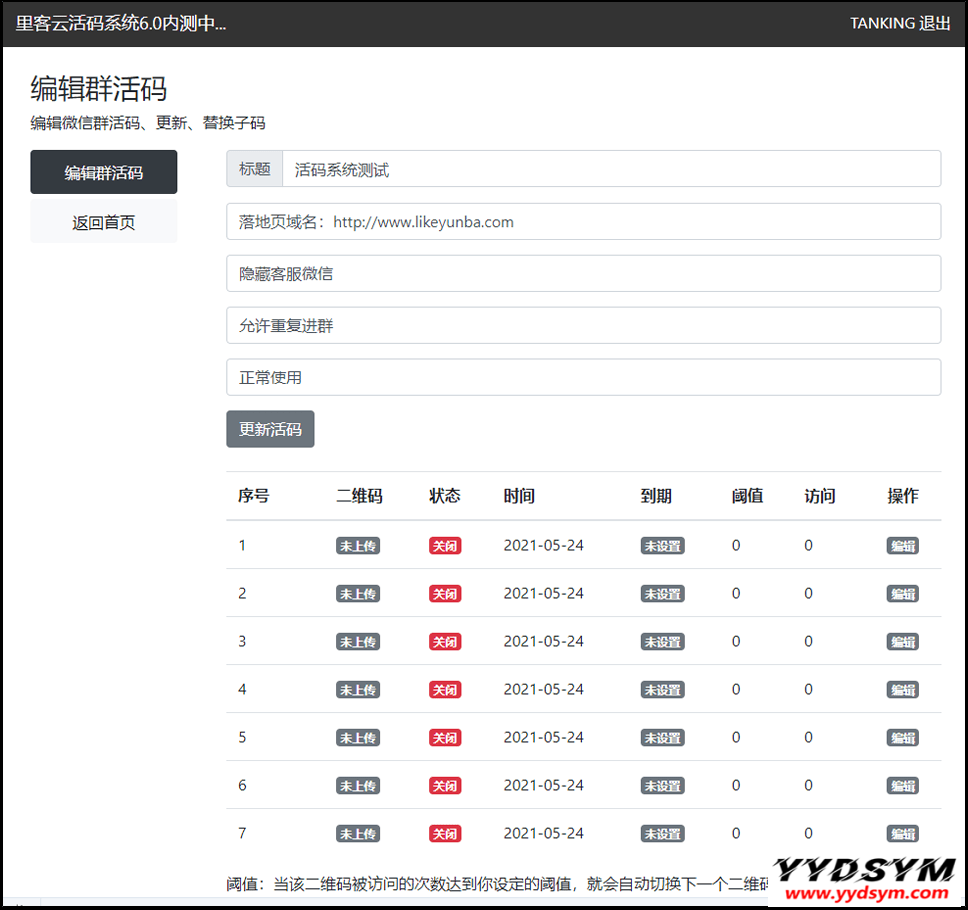The height and width of the screenshot is (910, 968).
Task: Click the 未上传 QR code badge in row 2
Action: click(357, 594)
